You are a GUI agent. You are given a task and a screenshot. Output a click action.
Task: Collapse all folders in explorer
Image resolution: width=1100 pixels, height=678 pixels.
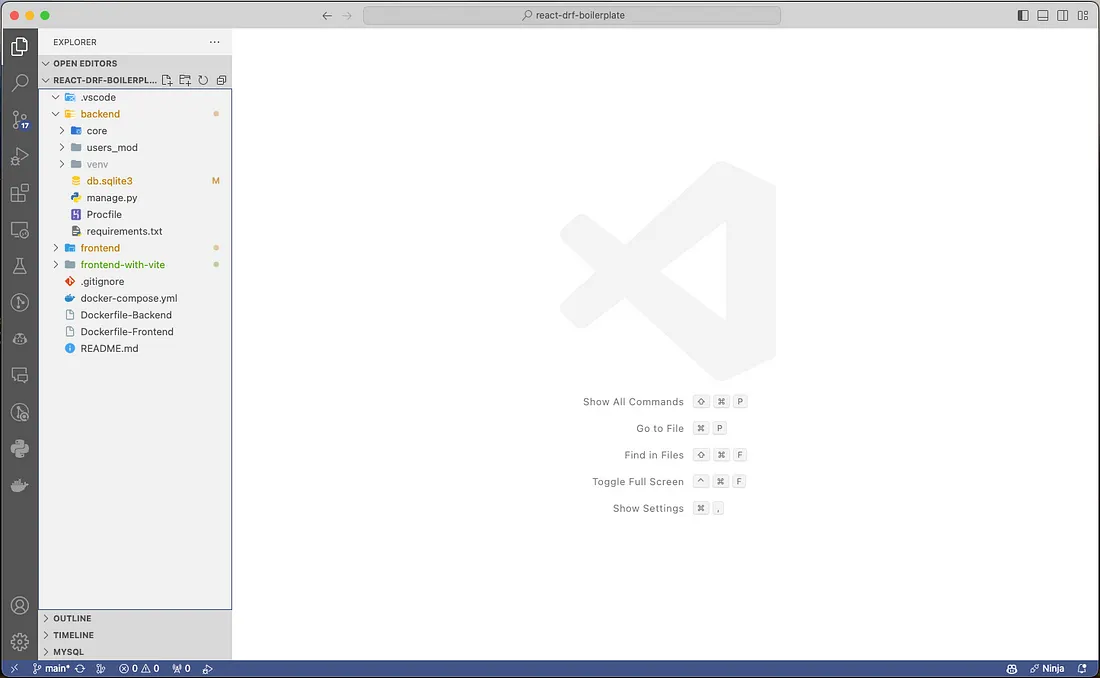[x=222, y=80]
